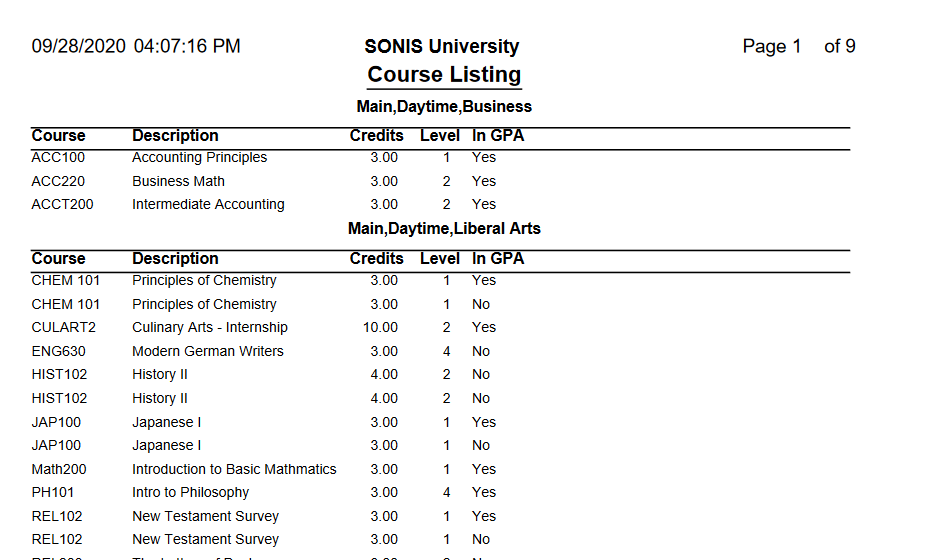Click the Course Listing report title
This screenshot has height=560, width=936.
(x=444, y=75)
